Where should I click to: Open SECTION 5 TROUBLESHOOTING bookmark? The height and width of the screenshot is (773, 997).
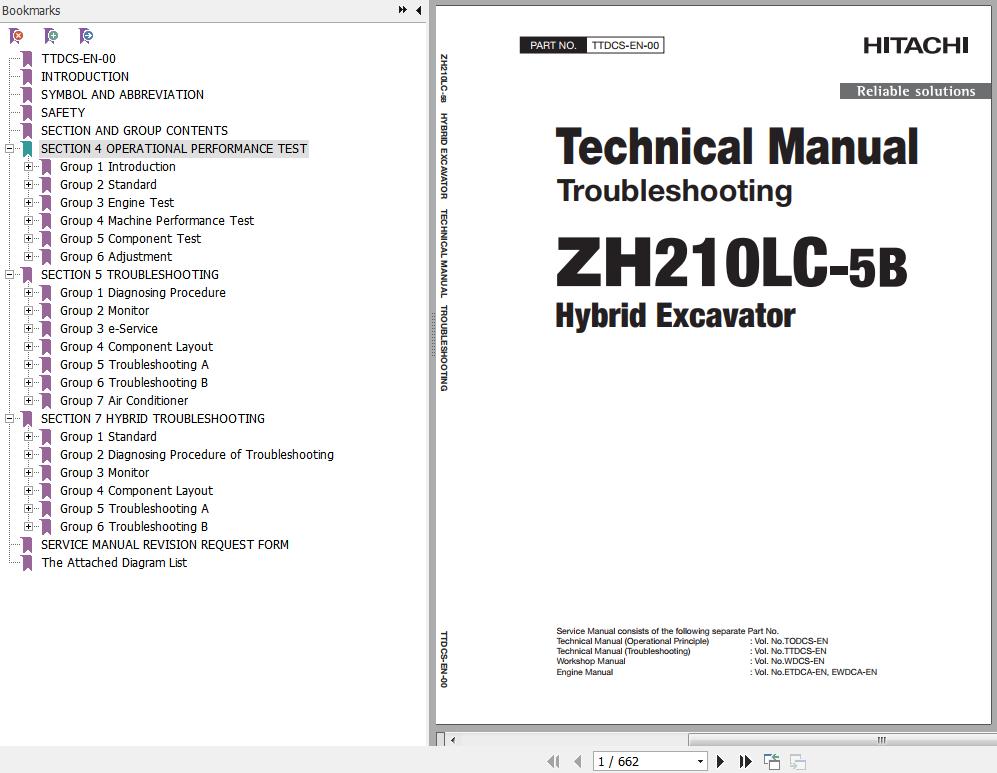[130, 275]
